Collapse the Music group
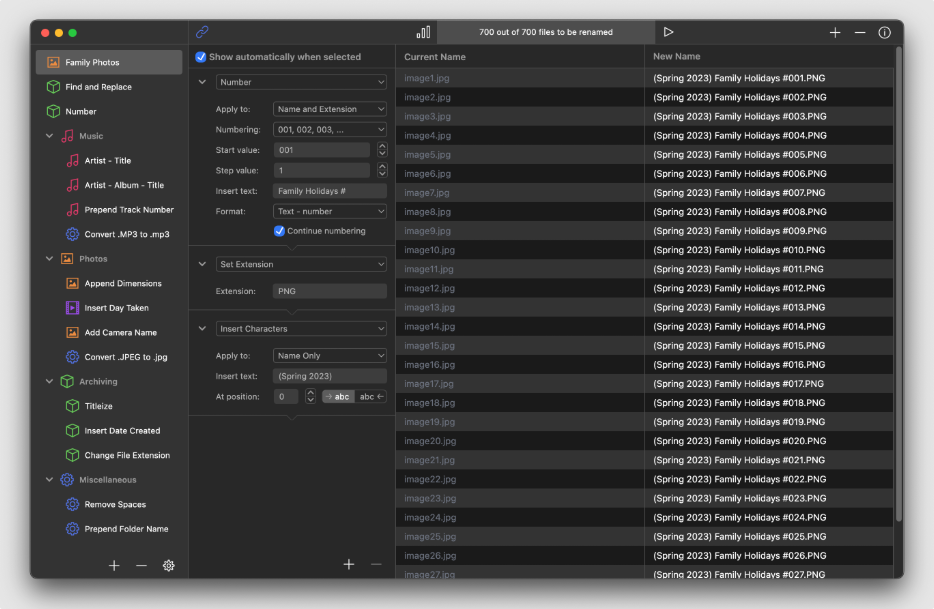Screen dimensions: 934x609 coord(49,136)
